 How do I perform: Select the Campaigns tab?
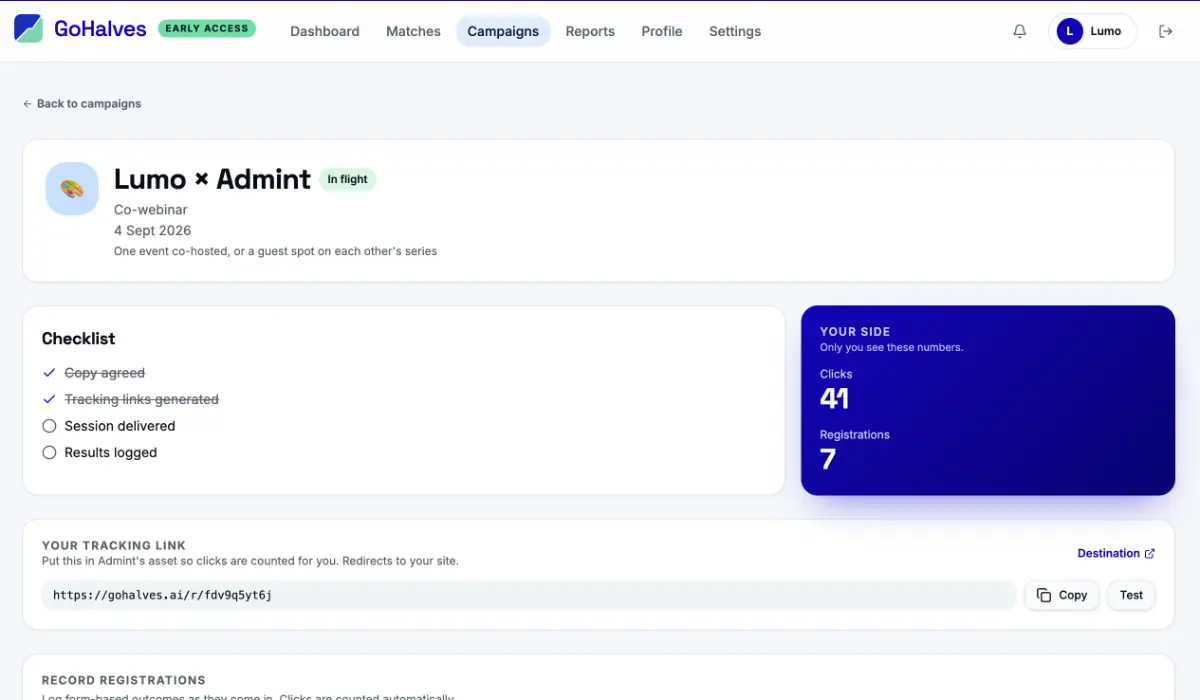click(503, 31)
